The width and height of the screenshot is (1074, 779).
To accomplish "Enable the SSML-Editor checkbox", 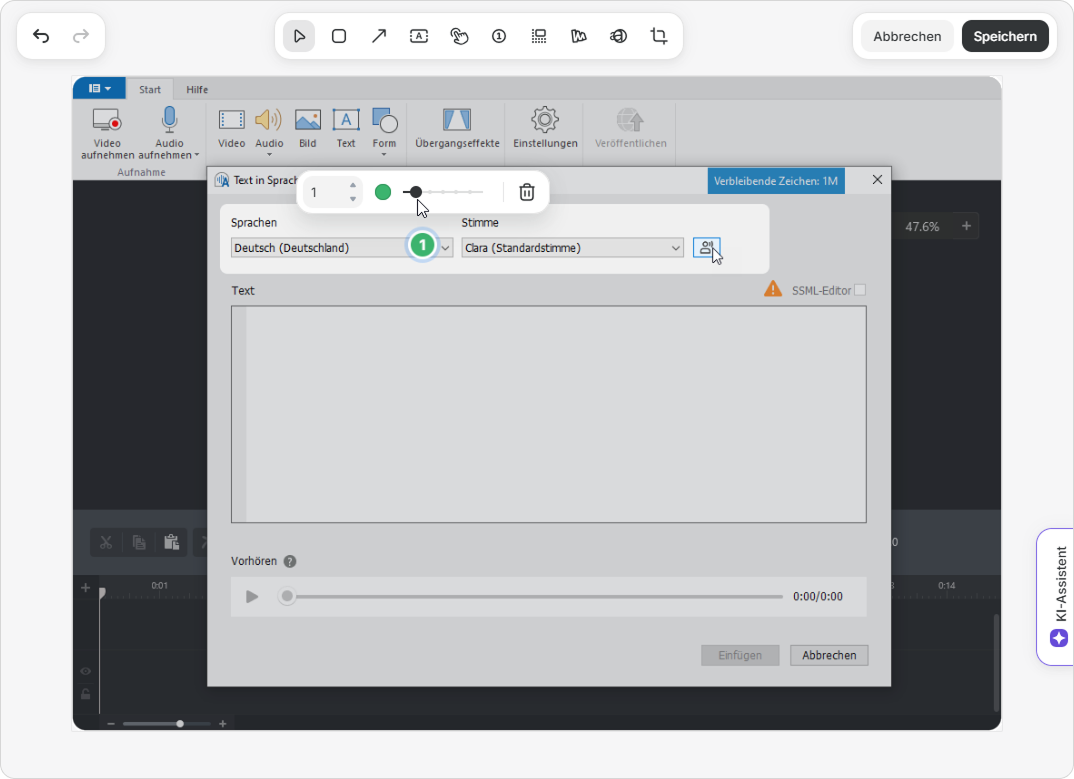I will pyautogui.click(x=860, y=290).
